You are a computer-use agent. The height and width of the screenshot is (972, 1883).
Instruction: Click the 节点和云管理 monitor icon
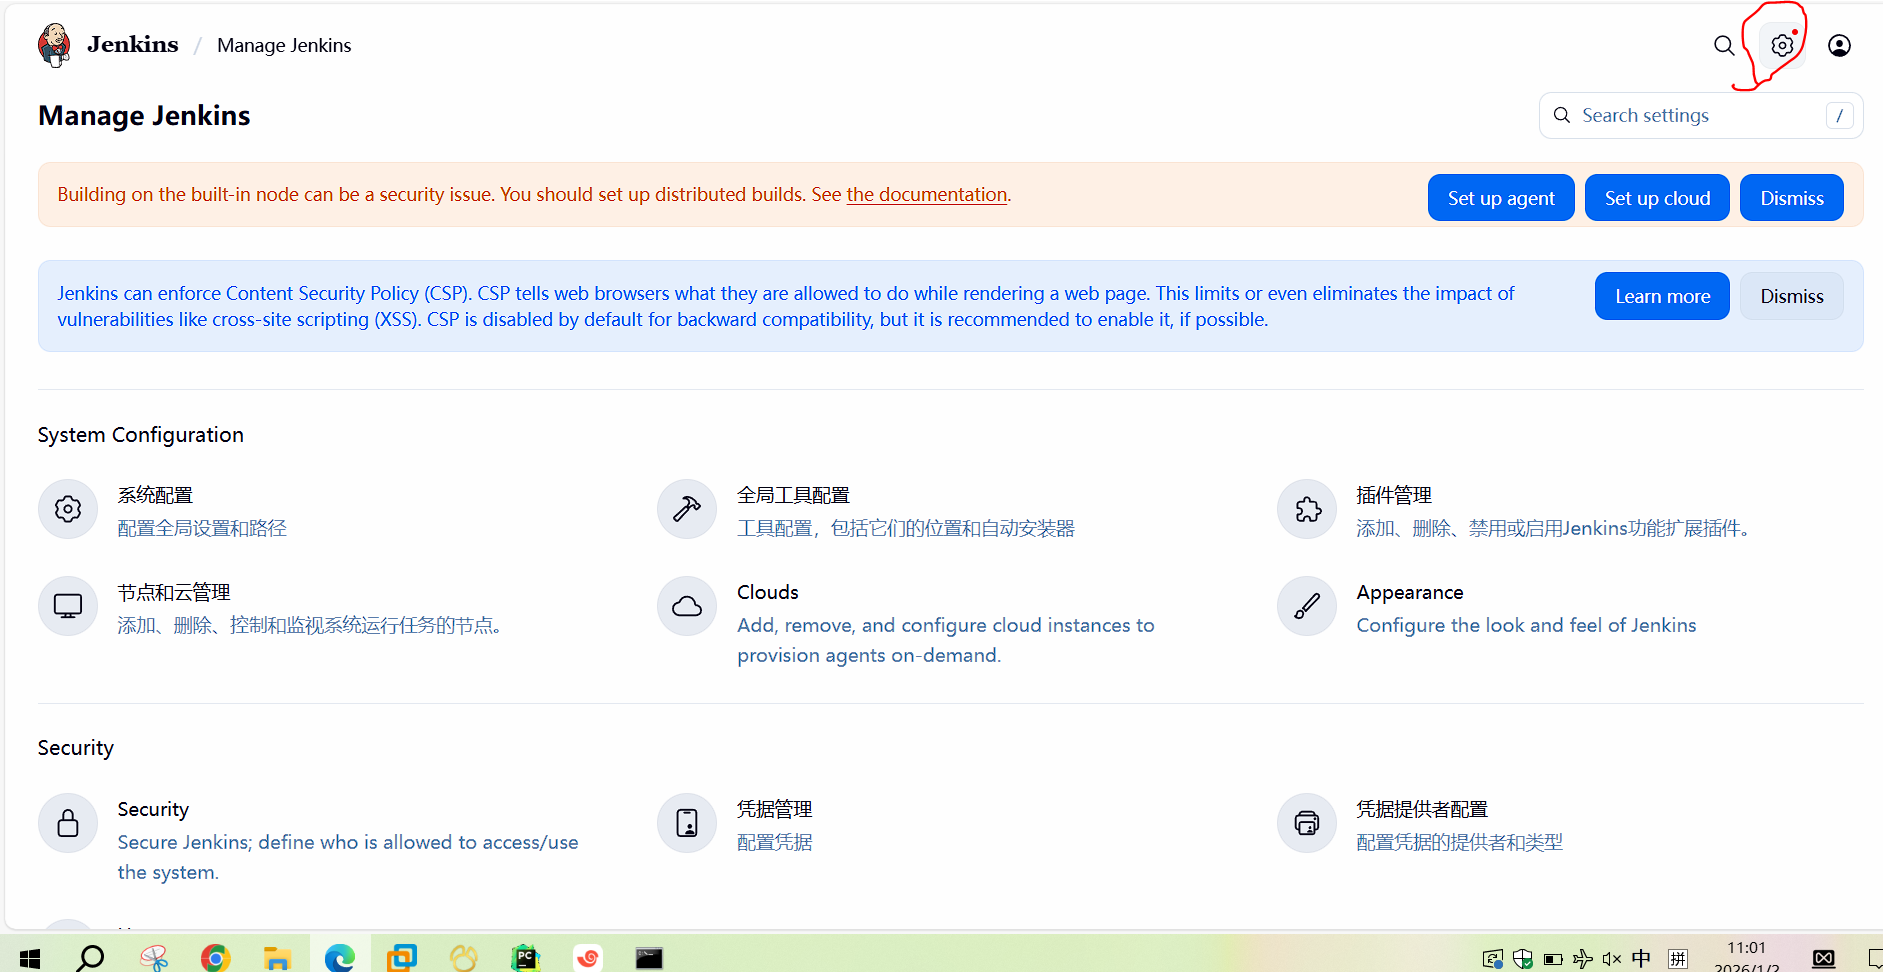click(x=68, y=606)
